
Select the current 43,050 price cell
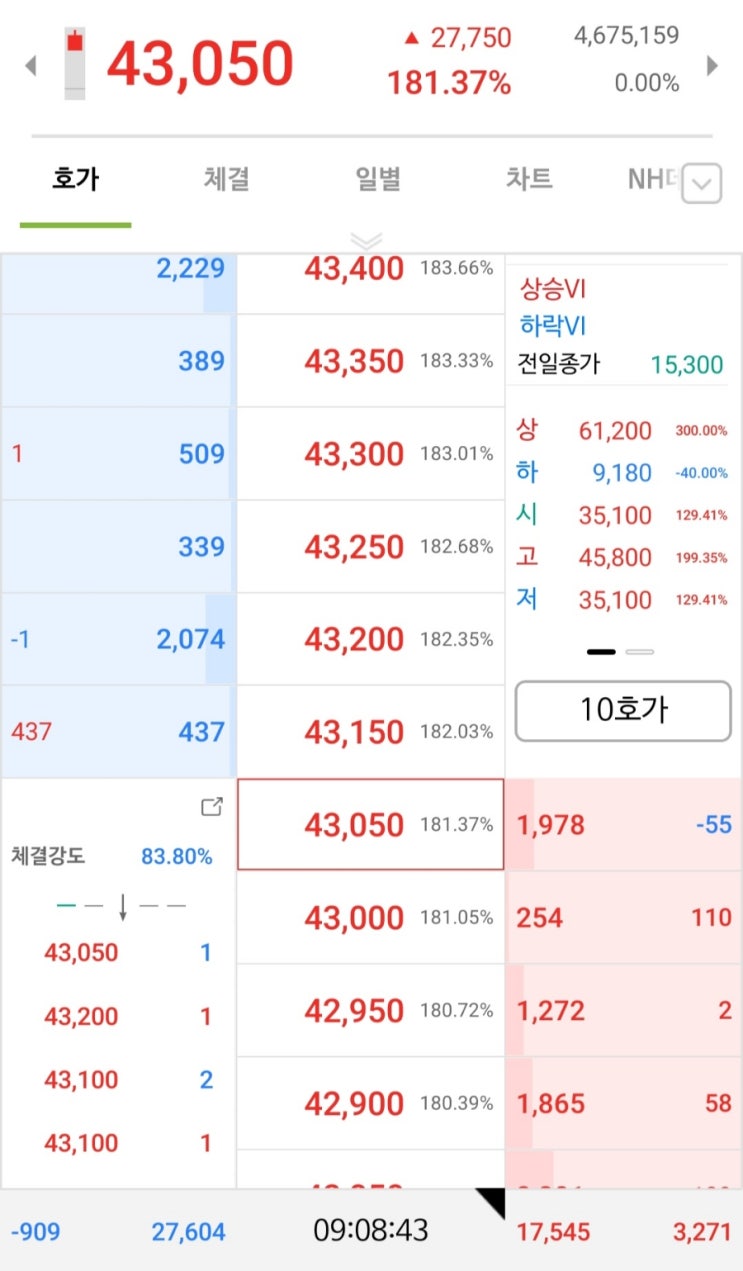click(x=371, y=825)
